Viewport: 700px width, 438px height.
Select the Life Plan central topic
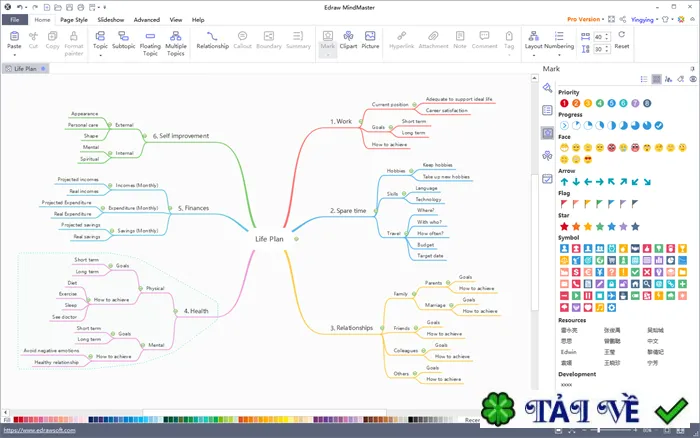(x=269, y=239)
